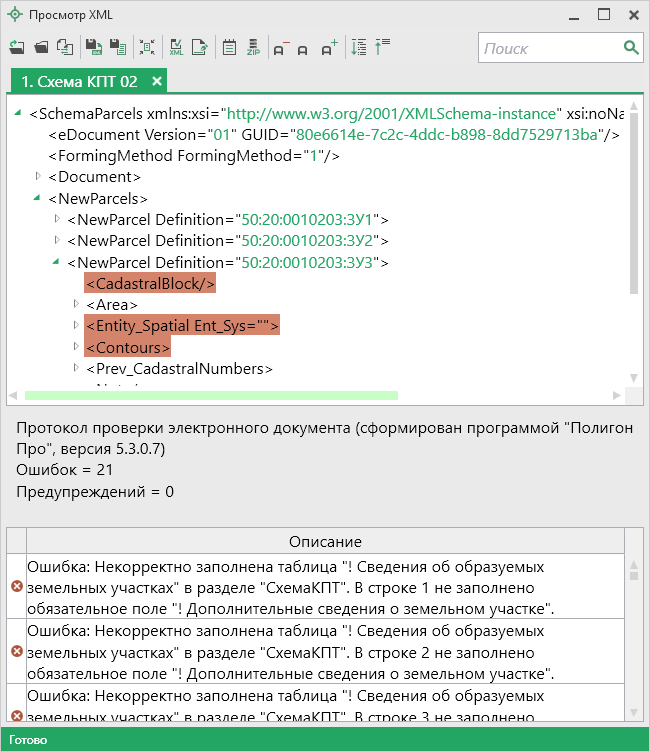The width and height of the screenshot is (650, 752).
Task: Click the open folder icon in toolbar
Action: [41, 47]
